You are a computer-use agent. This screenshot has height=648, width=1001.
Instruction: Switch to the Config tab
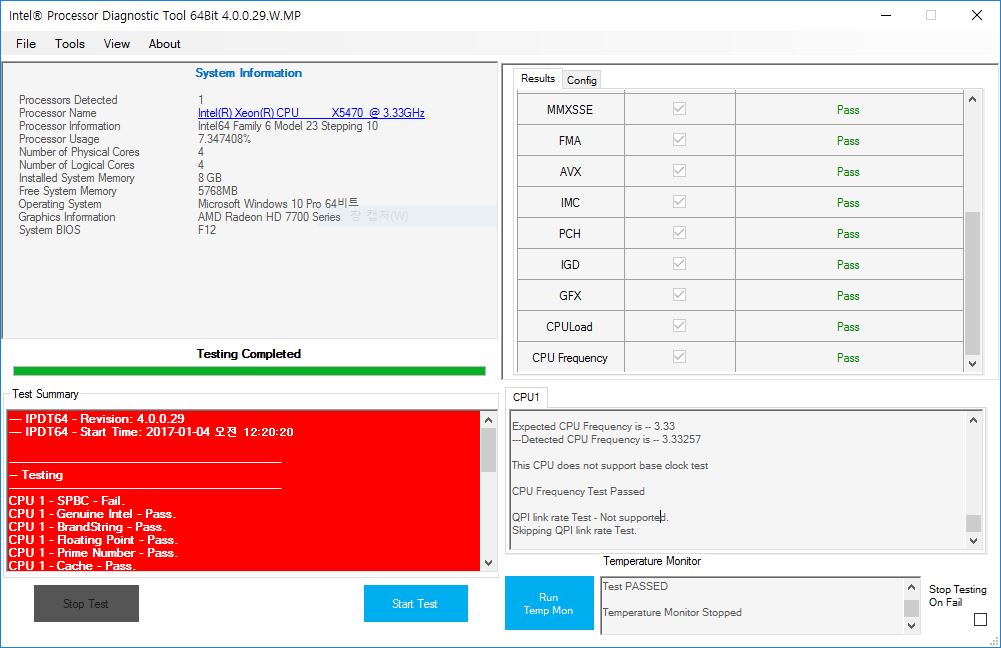point(582,80)
